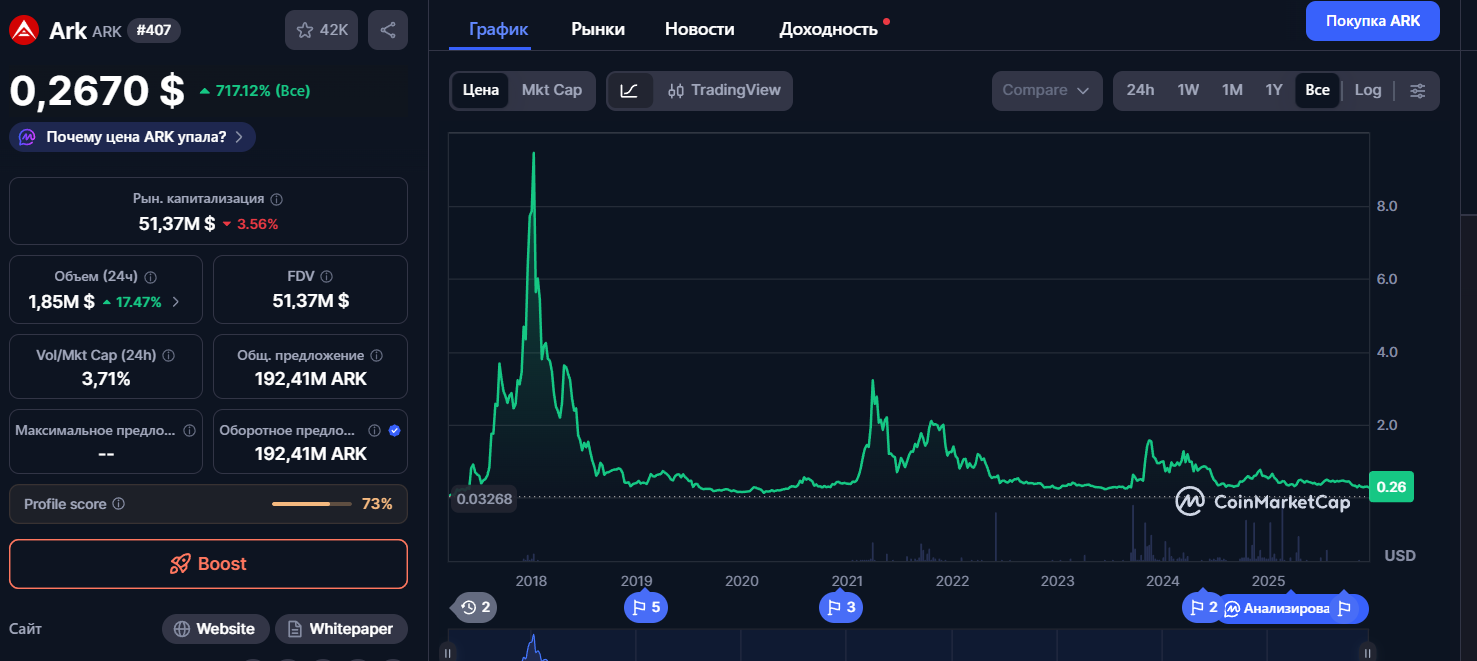Click the Покупка ARK button
1477x661 pixels.
(1372, 21)
